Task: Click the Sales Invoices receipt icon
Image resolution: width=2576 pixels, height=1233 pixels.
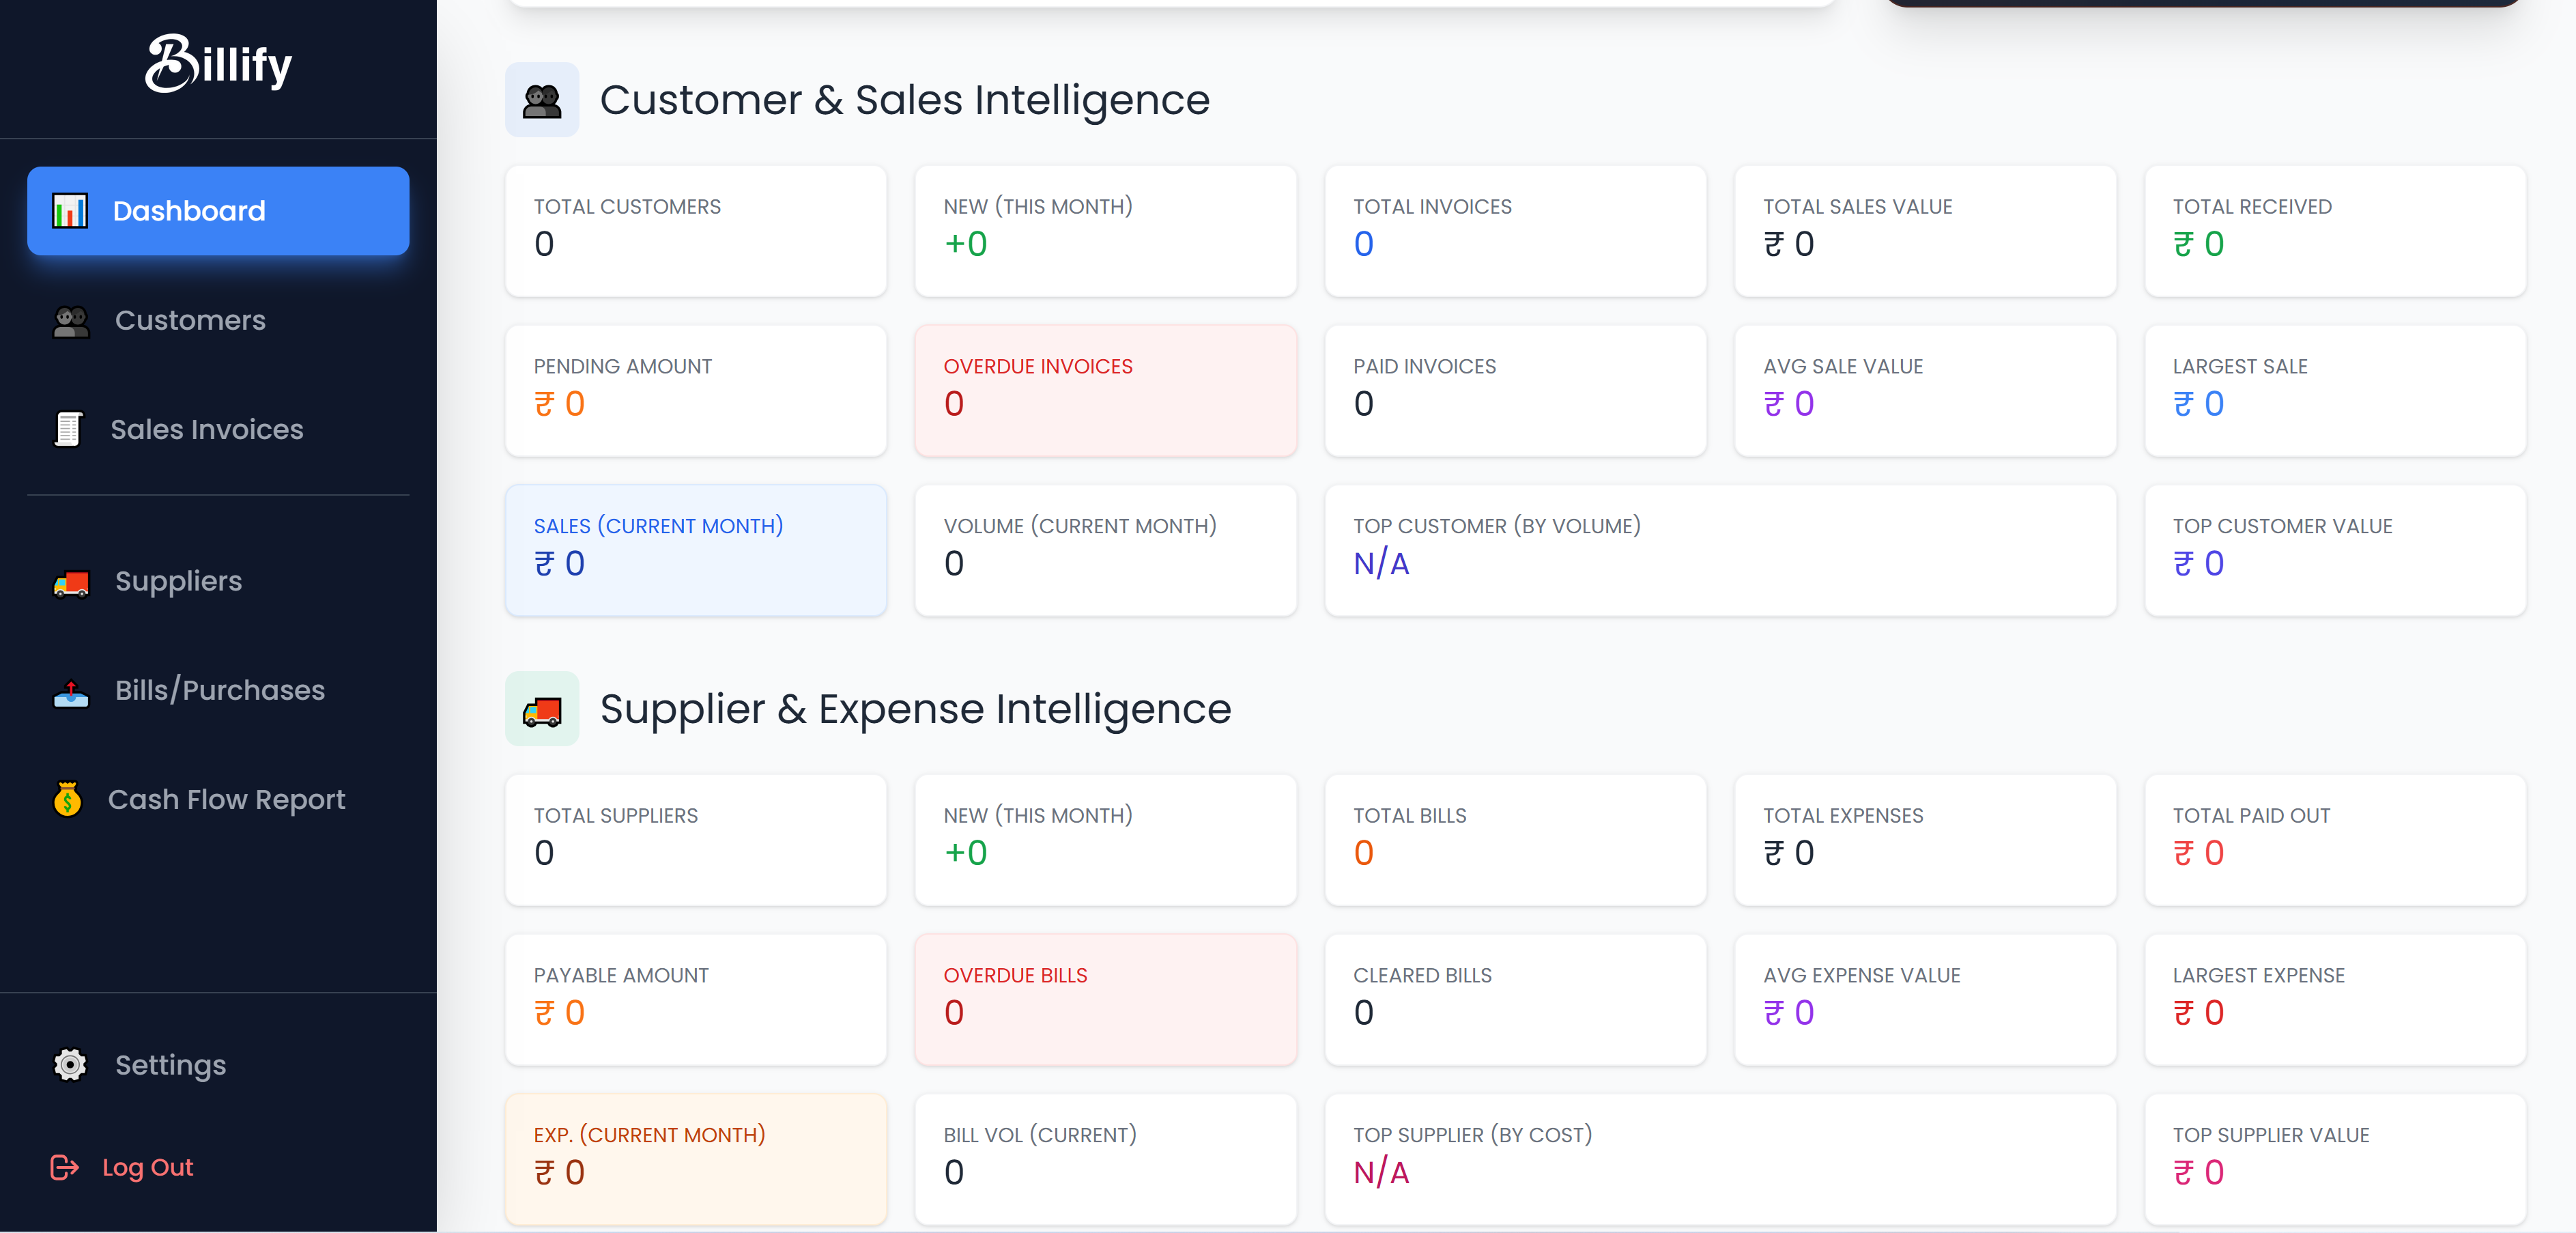Action: pyautogui.click(x=68, y=430)
